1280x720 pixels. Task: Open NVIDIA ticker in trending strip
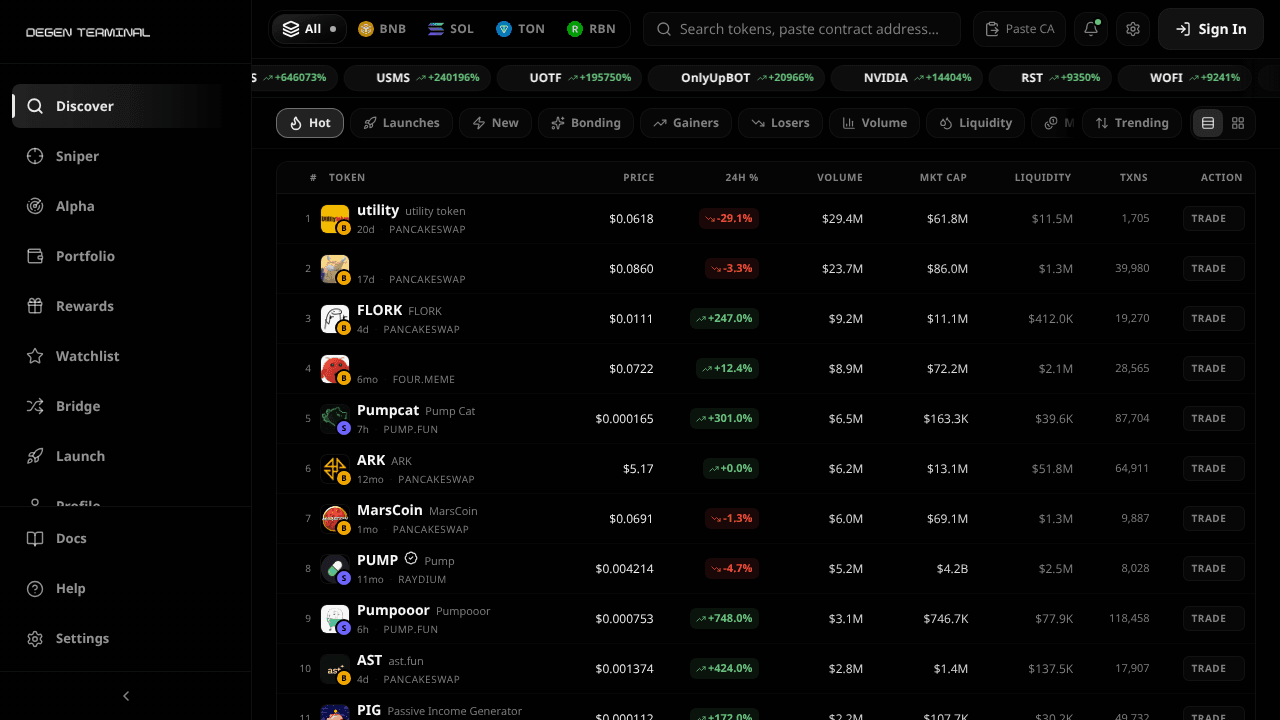908,77
